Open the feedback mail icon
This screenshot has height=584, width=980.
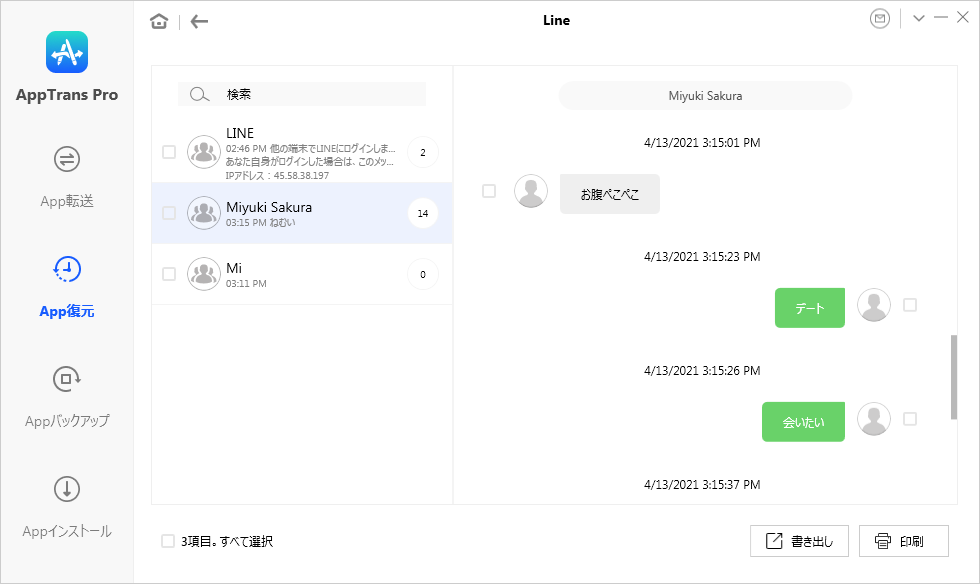click(x=880, y=19)
